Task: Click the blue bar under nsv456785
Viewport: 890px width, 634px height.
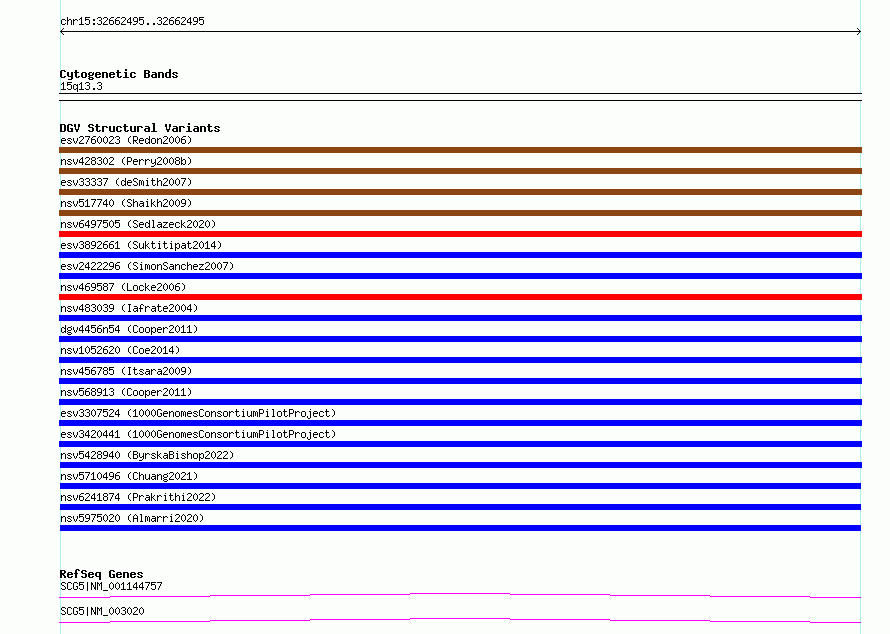Action: (x=460, y=381)
